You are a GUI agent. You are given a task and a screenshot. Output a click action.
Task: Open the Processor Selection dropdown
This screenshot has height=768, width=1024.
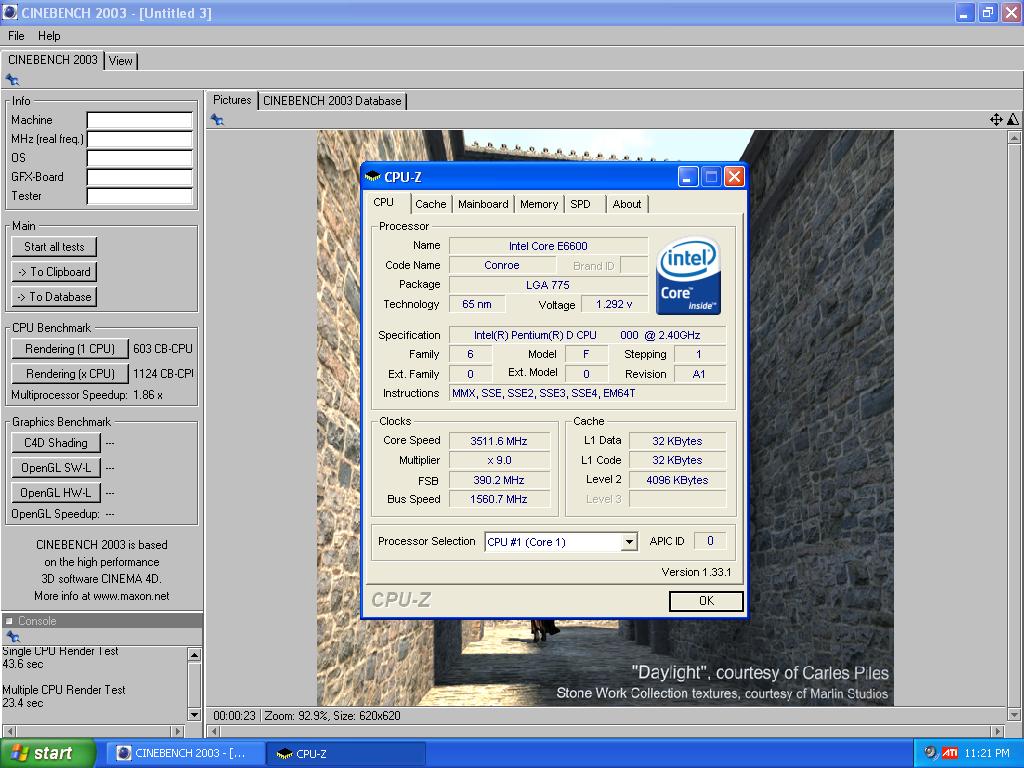(628, 542)
